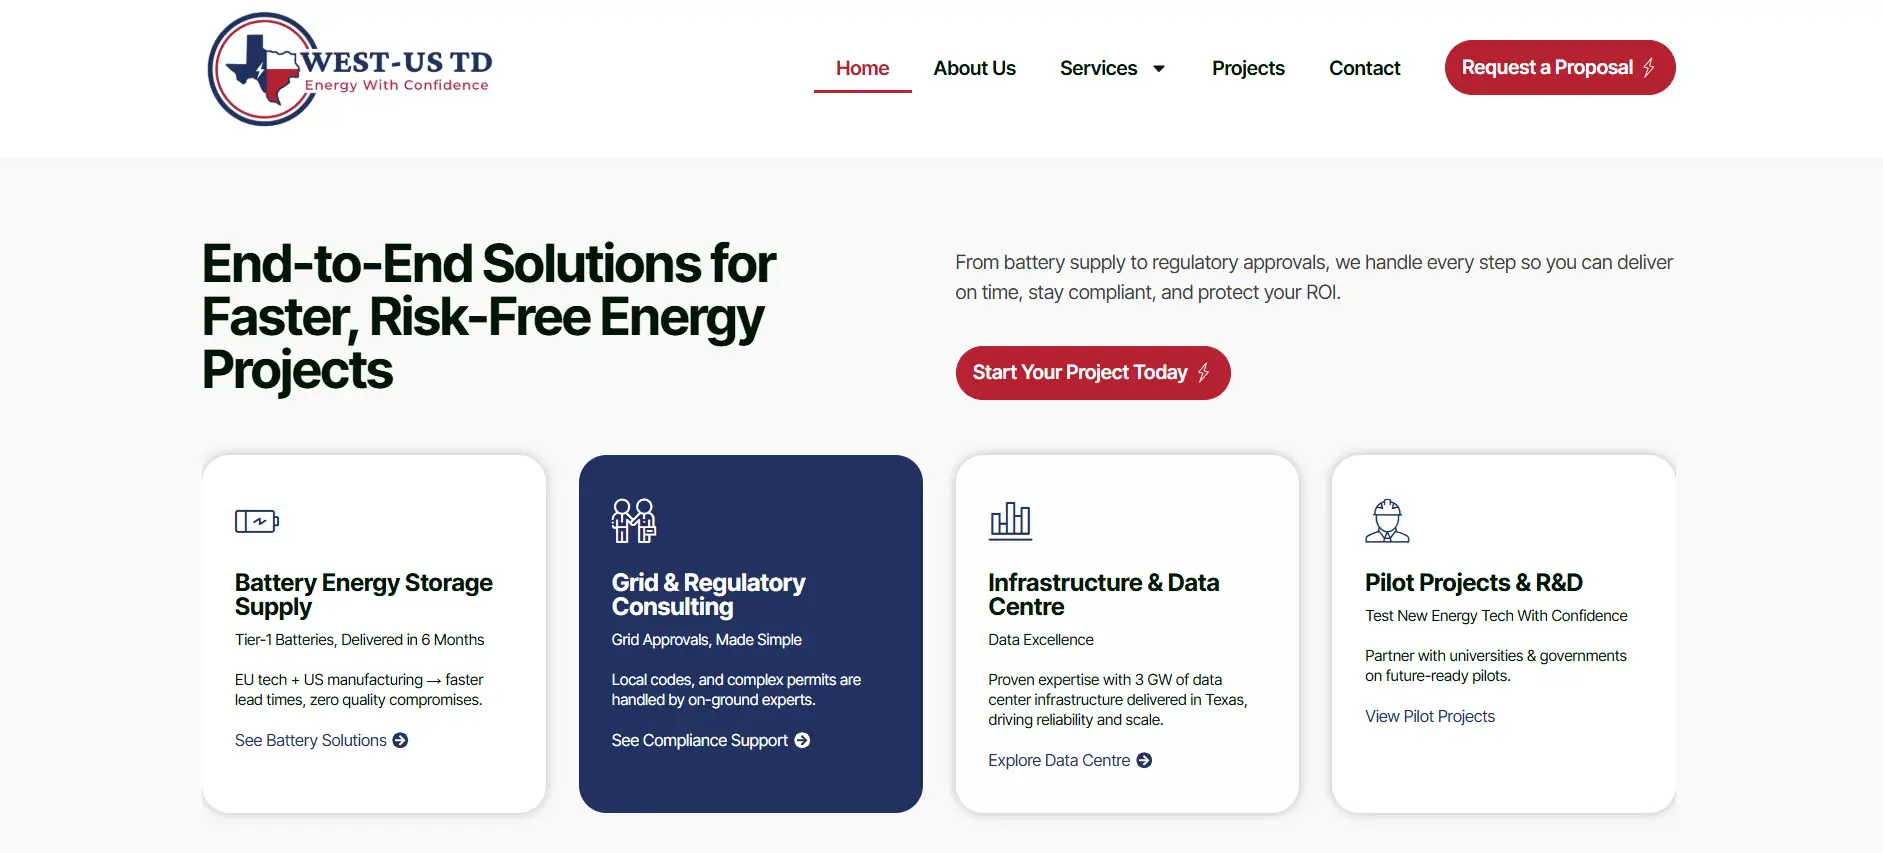The width and height of the screenshot is (1883, 853).
Task: Click the engineer helmet icon on Pilot Projects card
Action: (x=1387, y=520)
